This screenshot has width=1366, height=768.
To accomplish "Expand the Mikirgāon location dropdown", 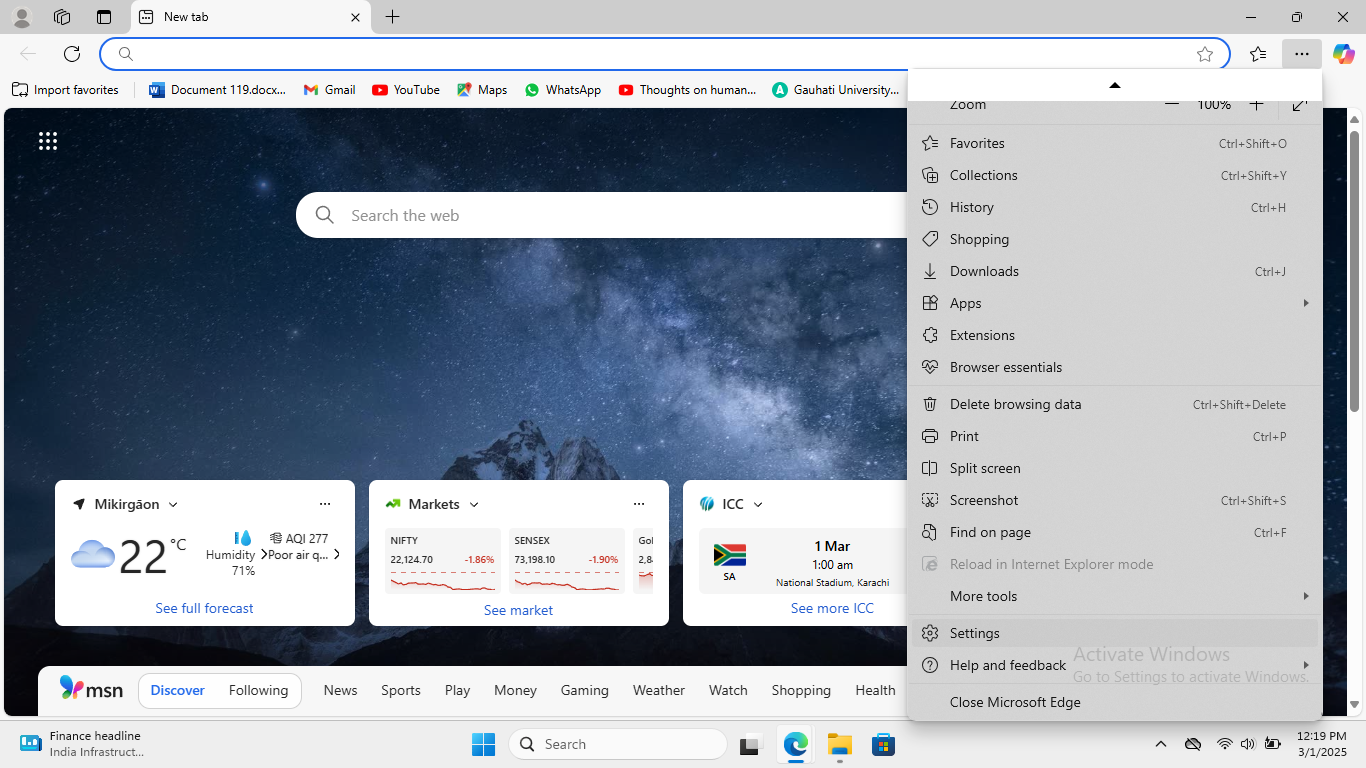I will pos(173,505).
